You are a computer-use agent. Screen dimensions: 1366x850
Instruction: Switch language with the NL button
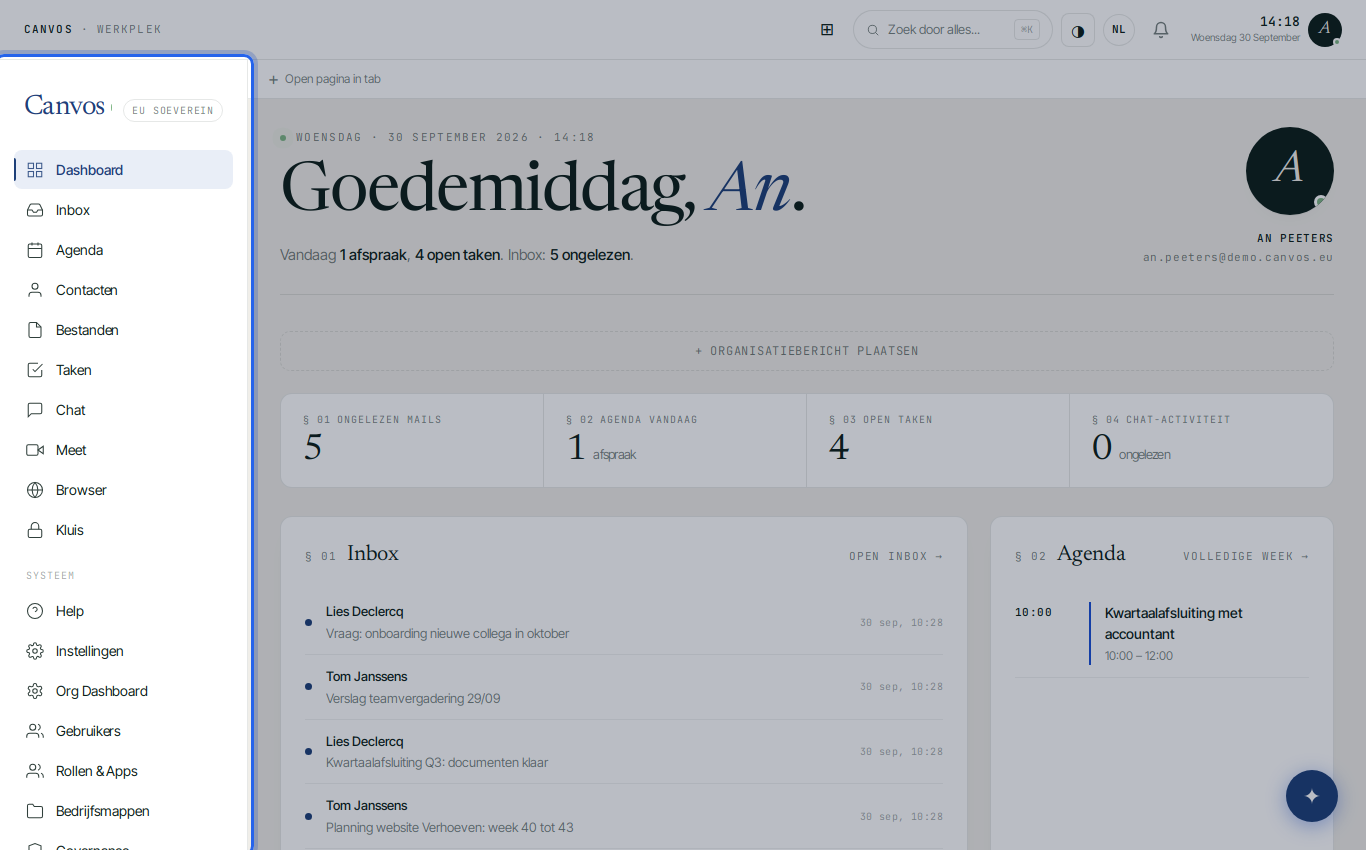coord(1119,30)
